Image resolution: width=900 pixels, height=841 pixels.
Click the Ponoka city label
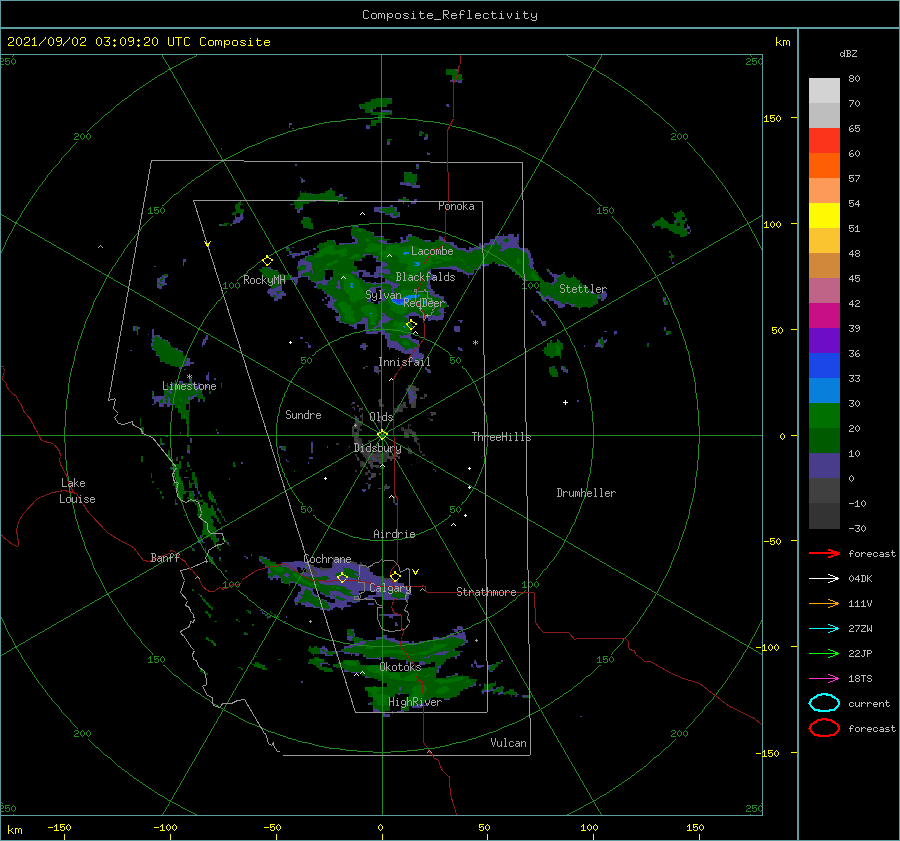coord(456,206)
